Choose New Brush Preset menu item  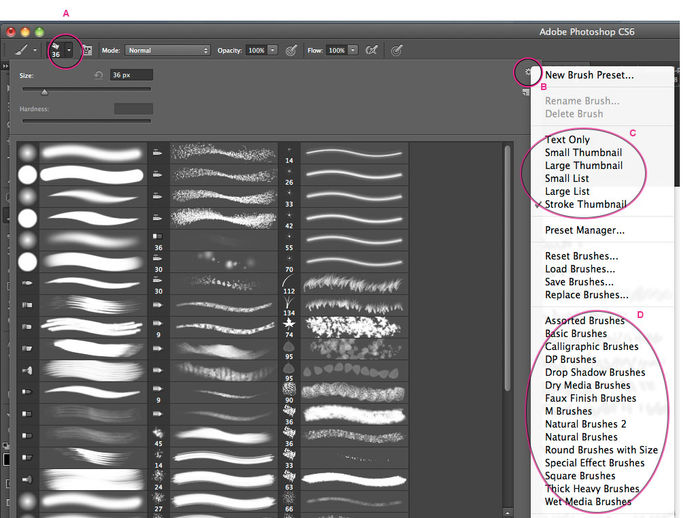[589, 75]
